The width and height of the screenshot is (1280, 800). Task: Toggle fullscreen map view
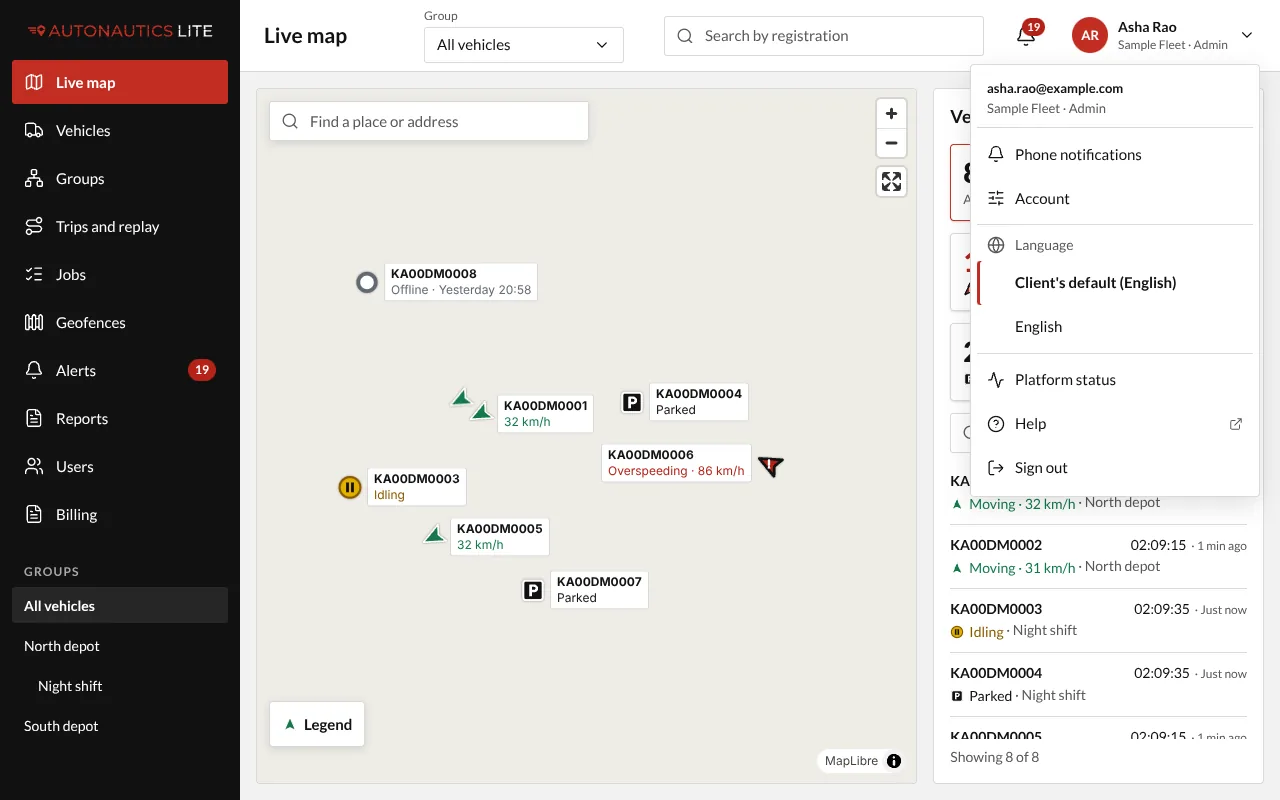click(891, 181)
